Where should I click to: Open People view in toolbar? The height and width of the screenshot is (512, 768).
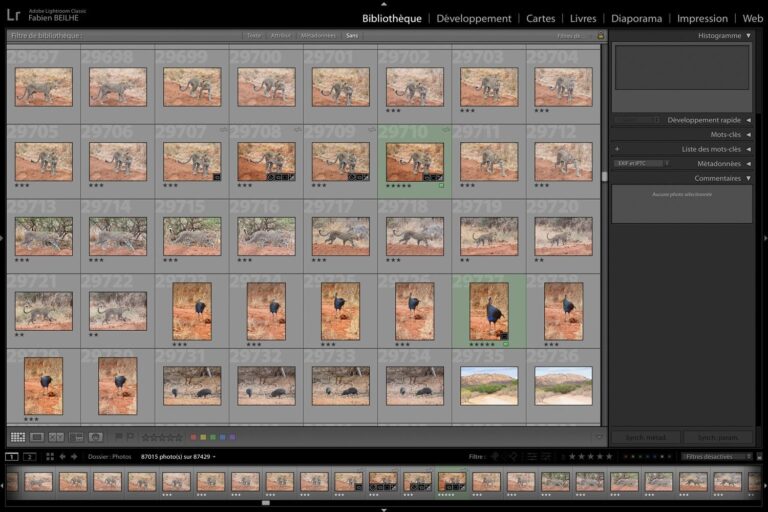pos(96,437)
